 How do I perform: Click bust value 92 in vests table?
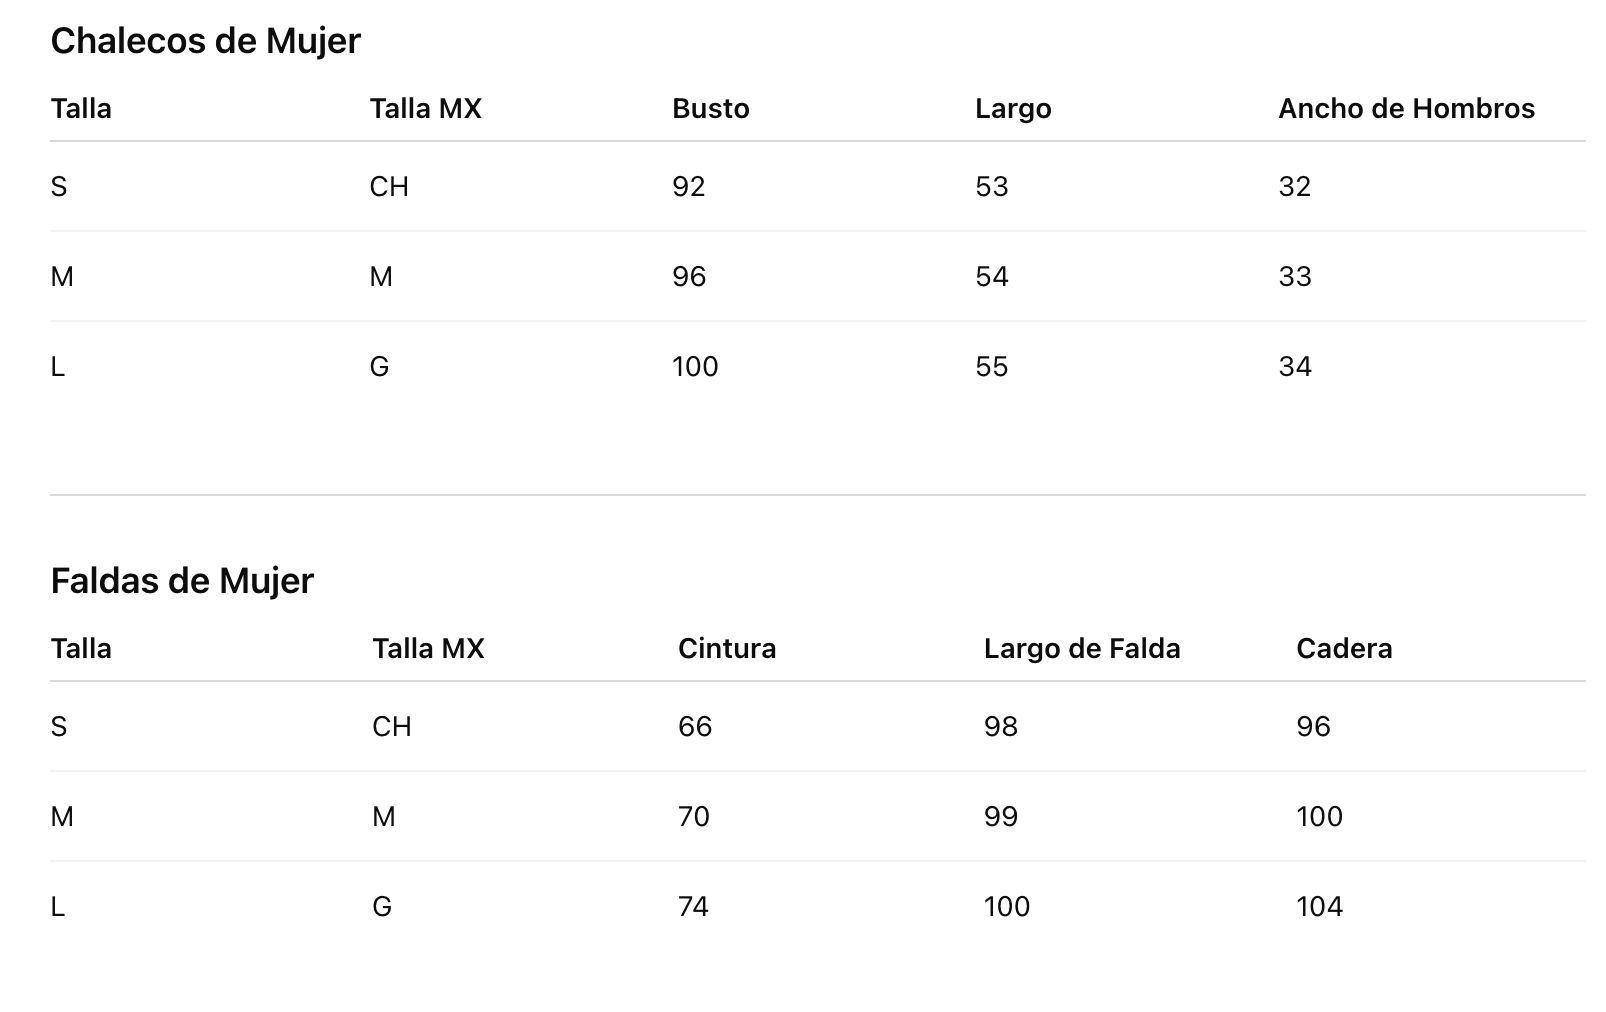[689, 186]
